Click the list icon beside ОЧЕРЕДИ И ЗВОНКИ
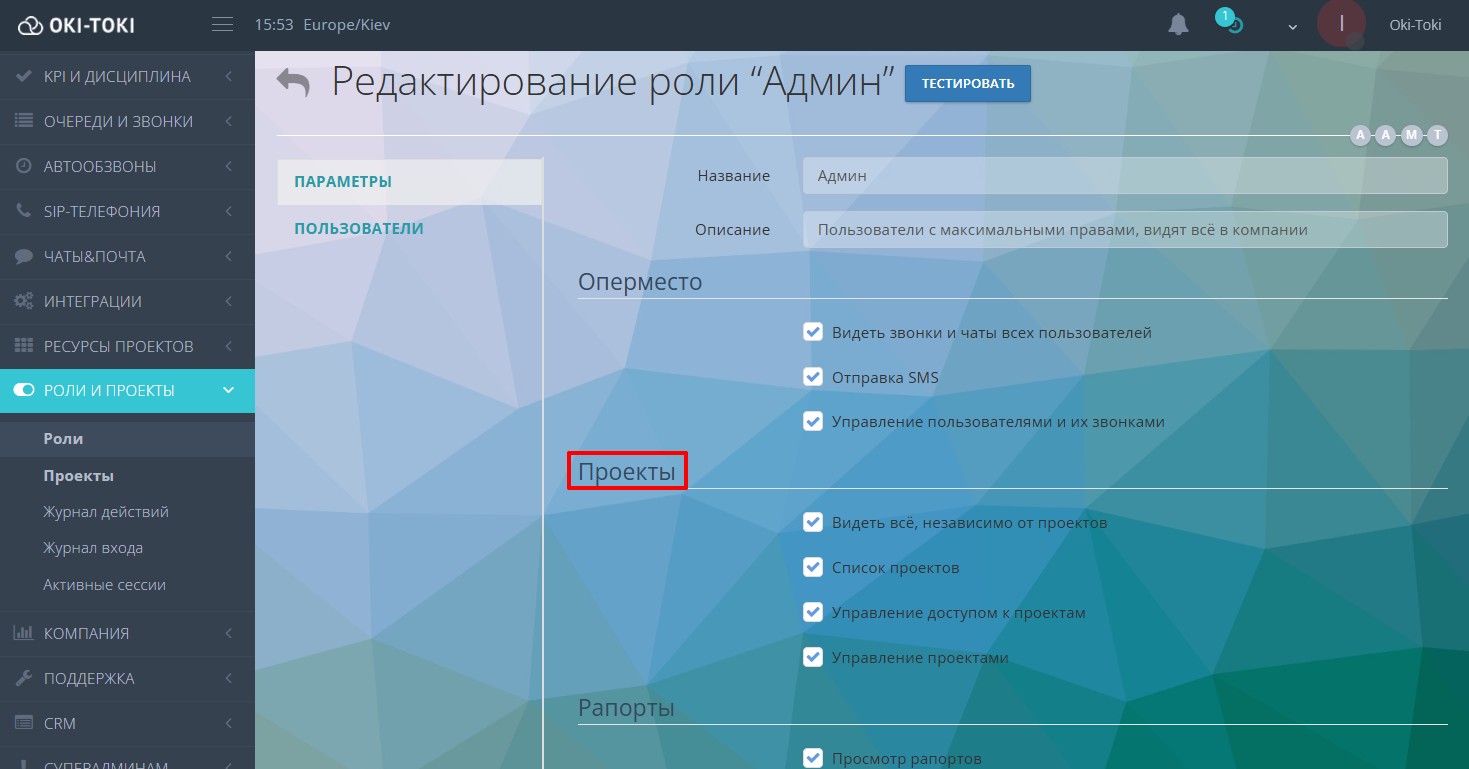 (23, 121)
